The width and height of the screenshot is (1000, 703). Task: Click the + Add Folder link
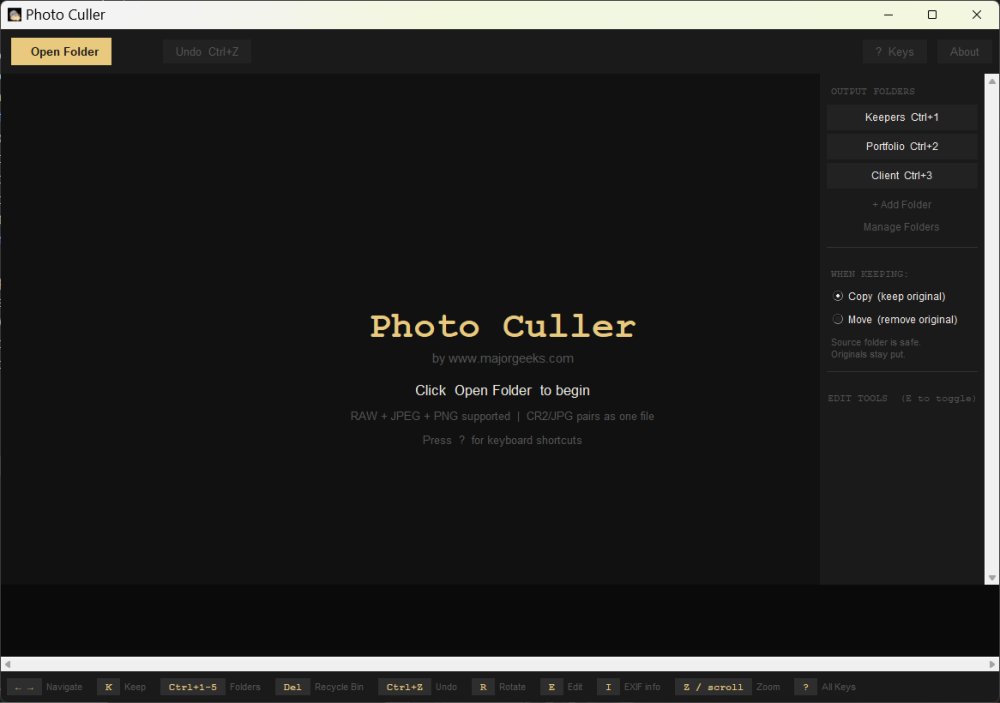902,205
